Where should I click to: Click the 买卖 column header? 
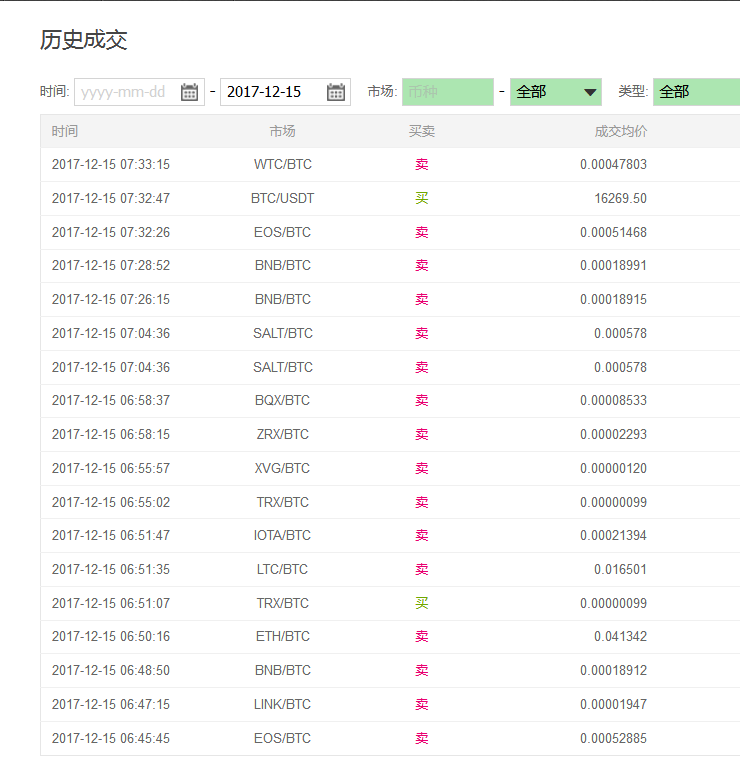tap(422, 131)
